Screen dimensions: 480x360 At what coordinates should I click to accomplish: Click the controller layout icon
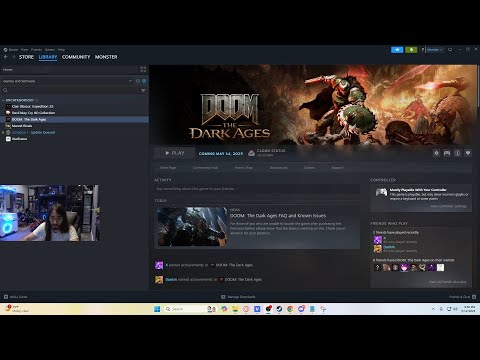[447, 153]
